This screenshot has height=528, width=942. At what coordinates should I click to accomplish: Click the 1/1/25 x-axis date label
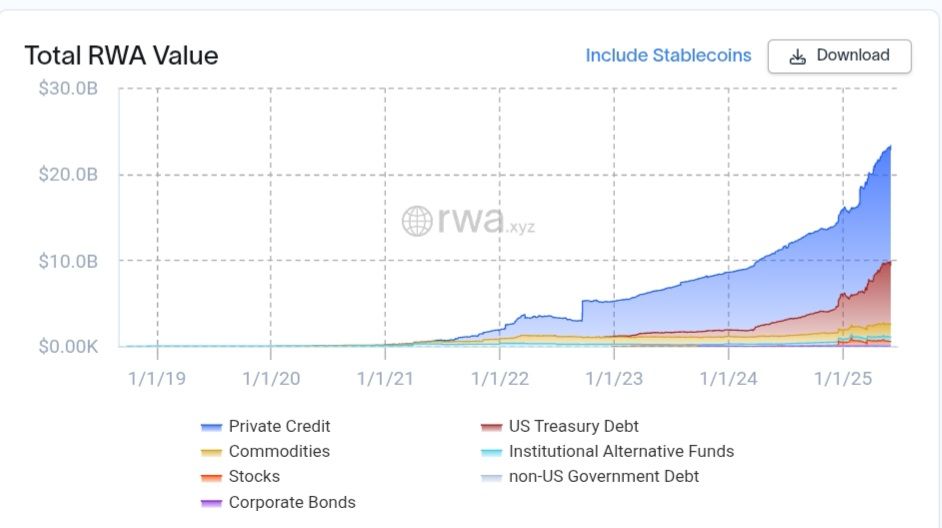coord(842,378)
